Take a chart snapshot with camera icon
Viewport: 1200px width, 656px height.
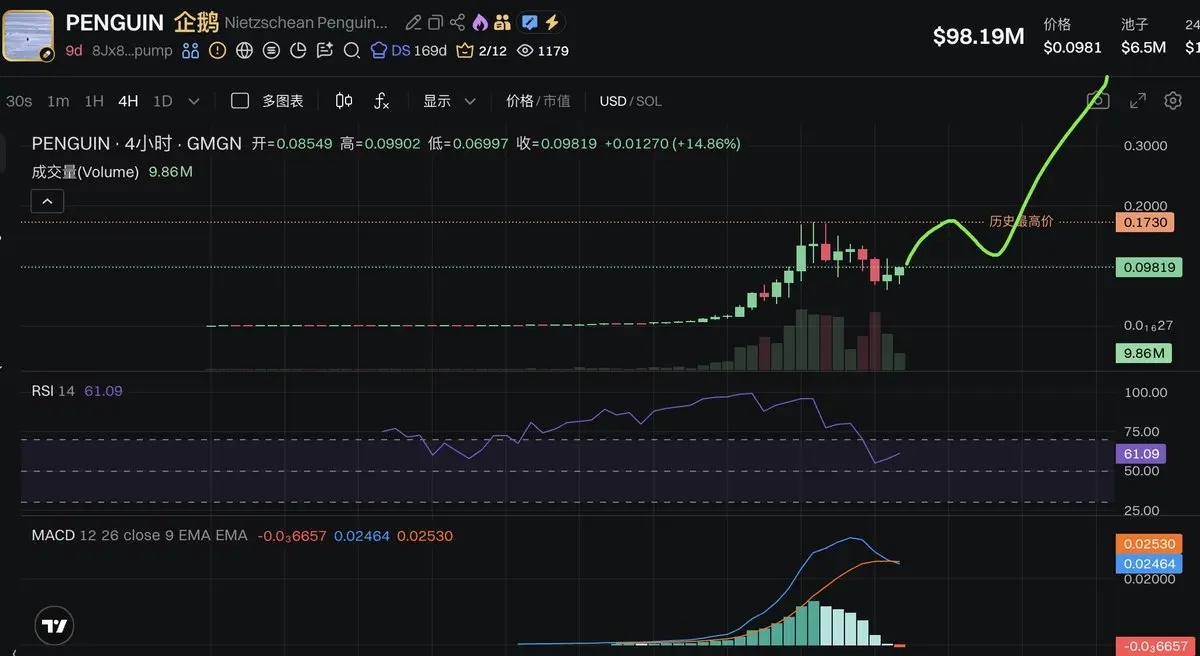click(x=1098, y=101)
